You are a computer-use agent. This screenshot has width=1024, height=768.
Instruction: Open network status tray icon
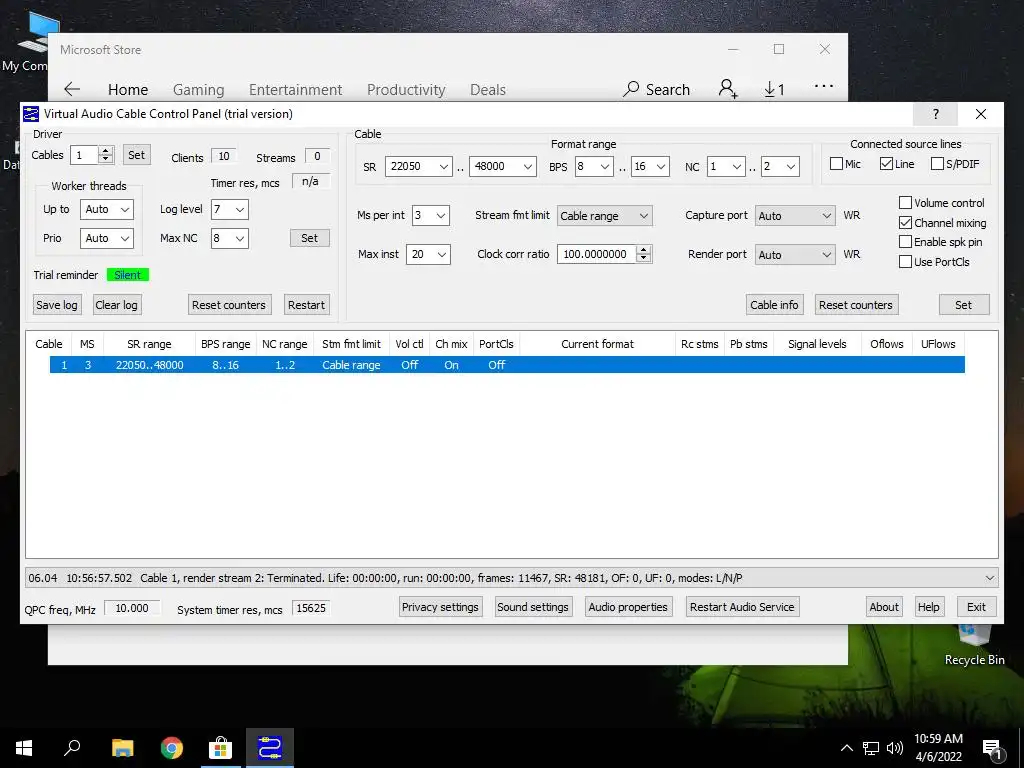(x=871, y=748)
